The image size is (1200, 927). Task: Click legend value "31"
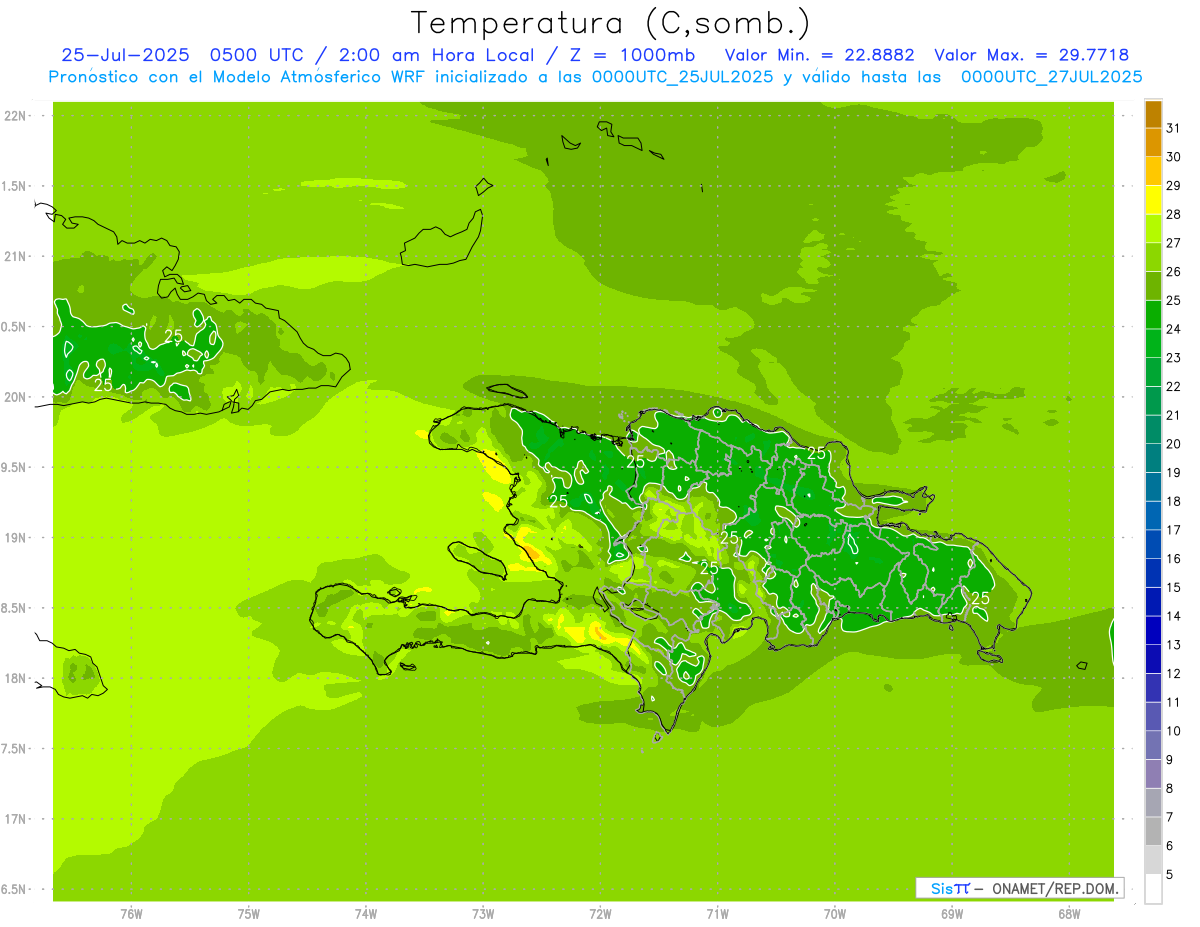pos(1173,127)
